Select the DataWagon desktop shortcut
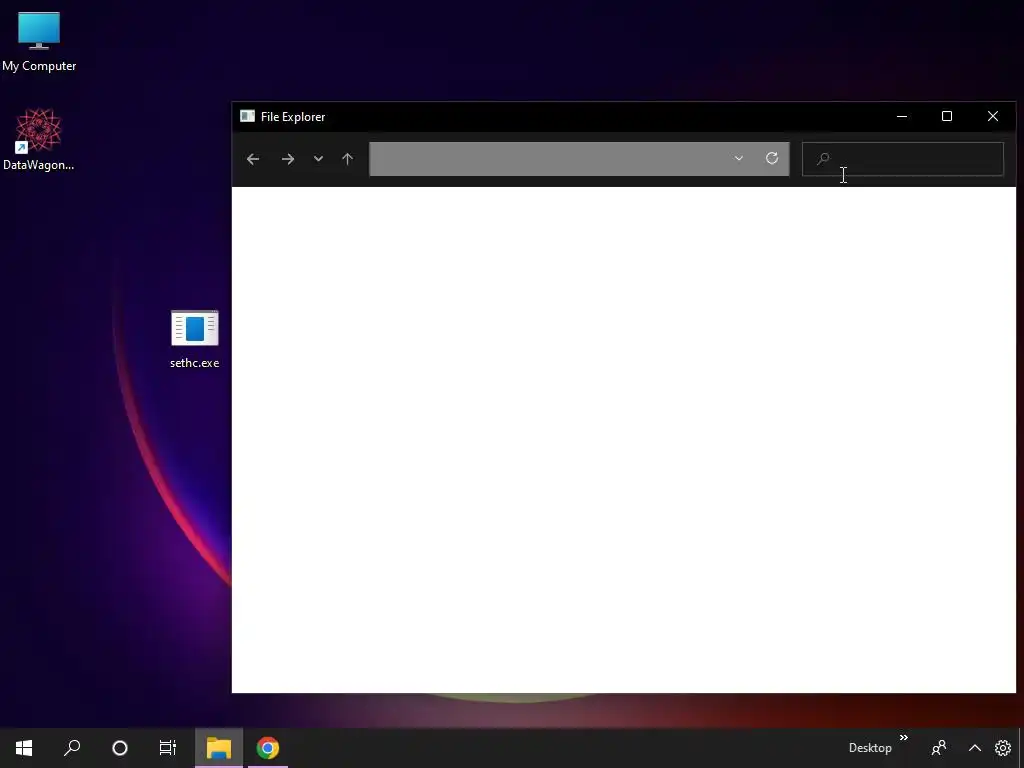Image resolution: width=1024 pixels, height=768 pixels. (x=39, y=139)
